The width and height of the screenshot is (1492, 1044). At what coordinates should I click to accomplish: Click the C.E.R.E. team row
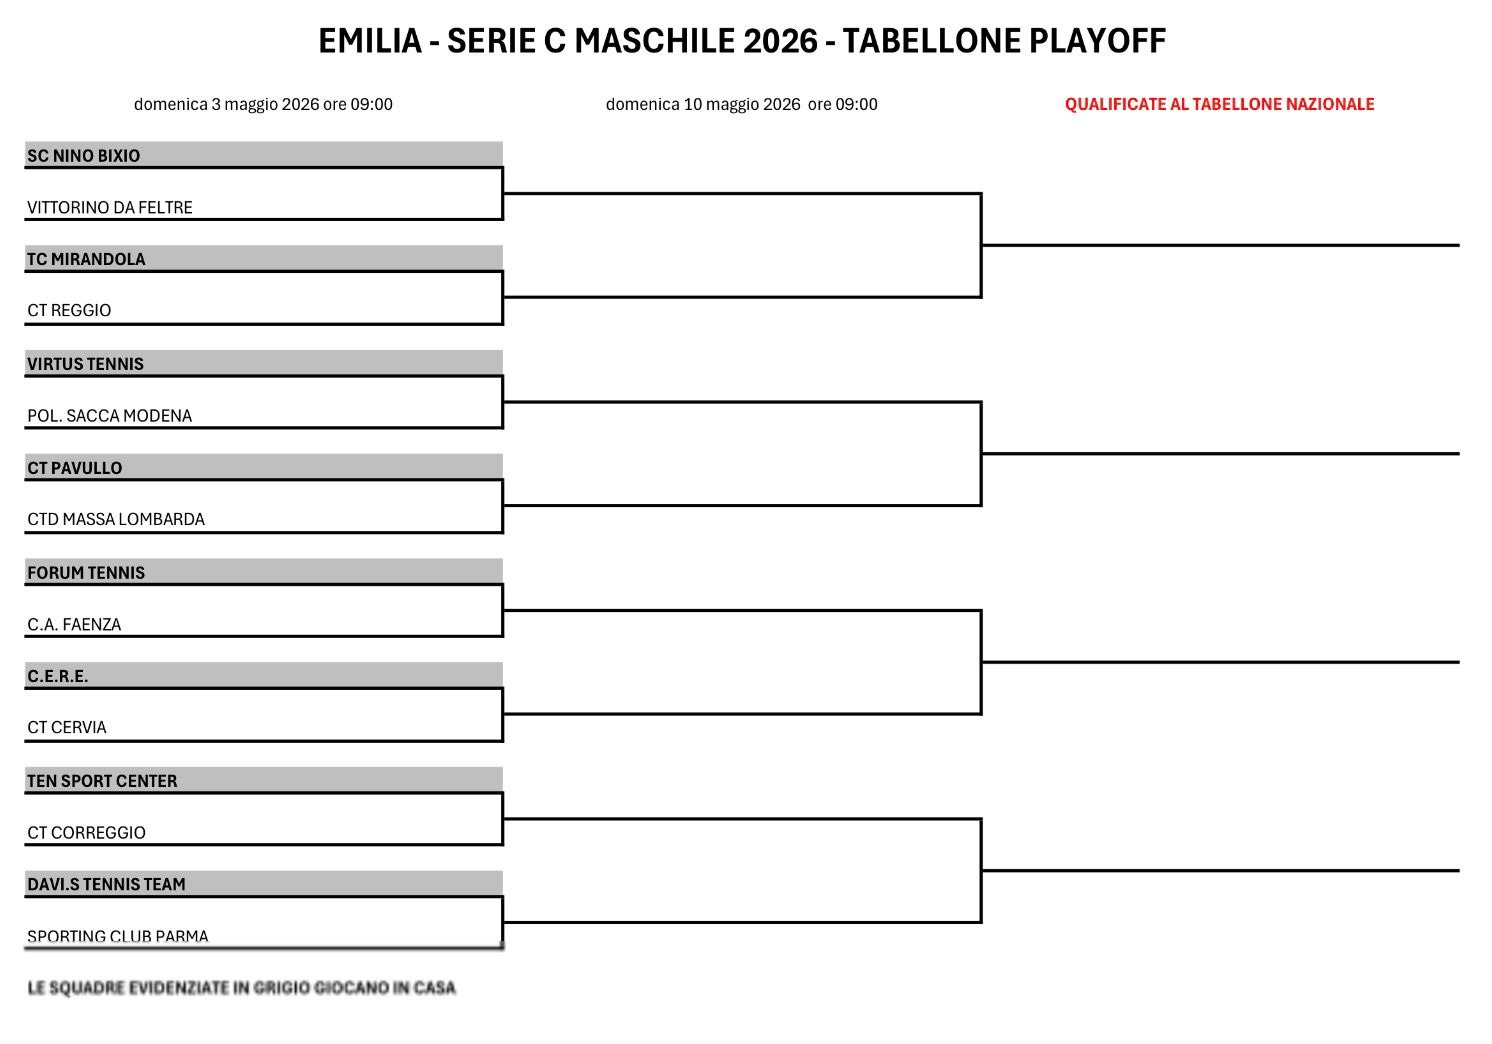tap(58, 676)
